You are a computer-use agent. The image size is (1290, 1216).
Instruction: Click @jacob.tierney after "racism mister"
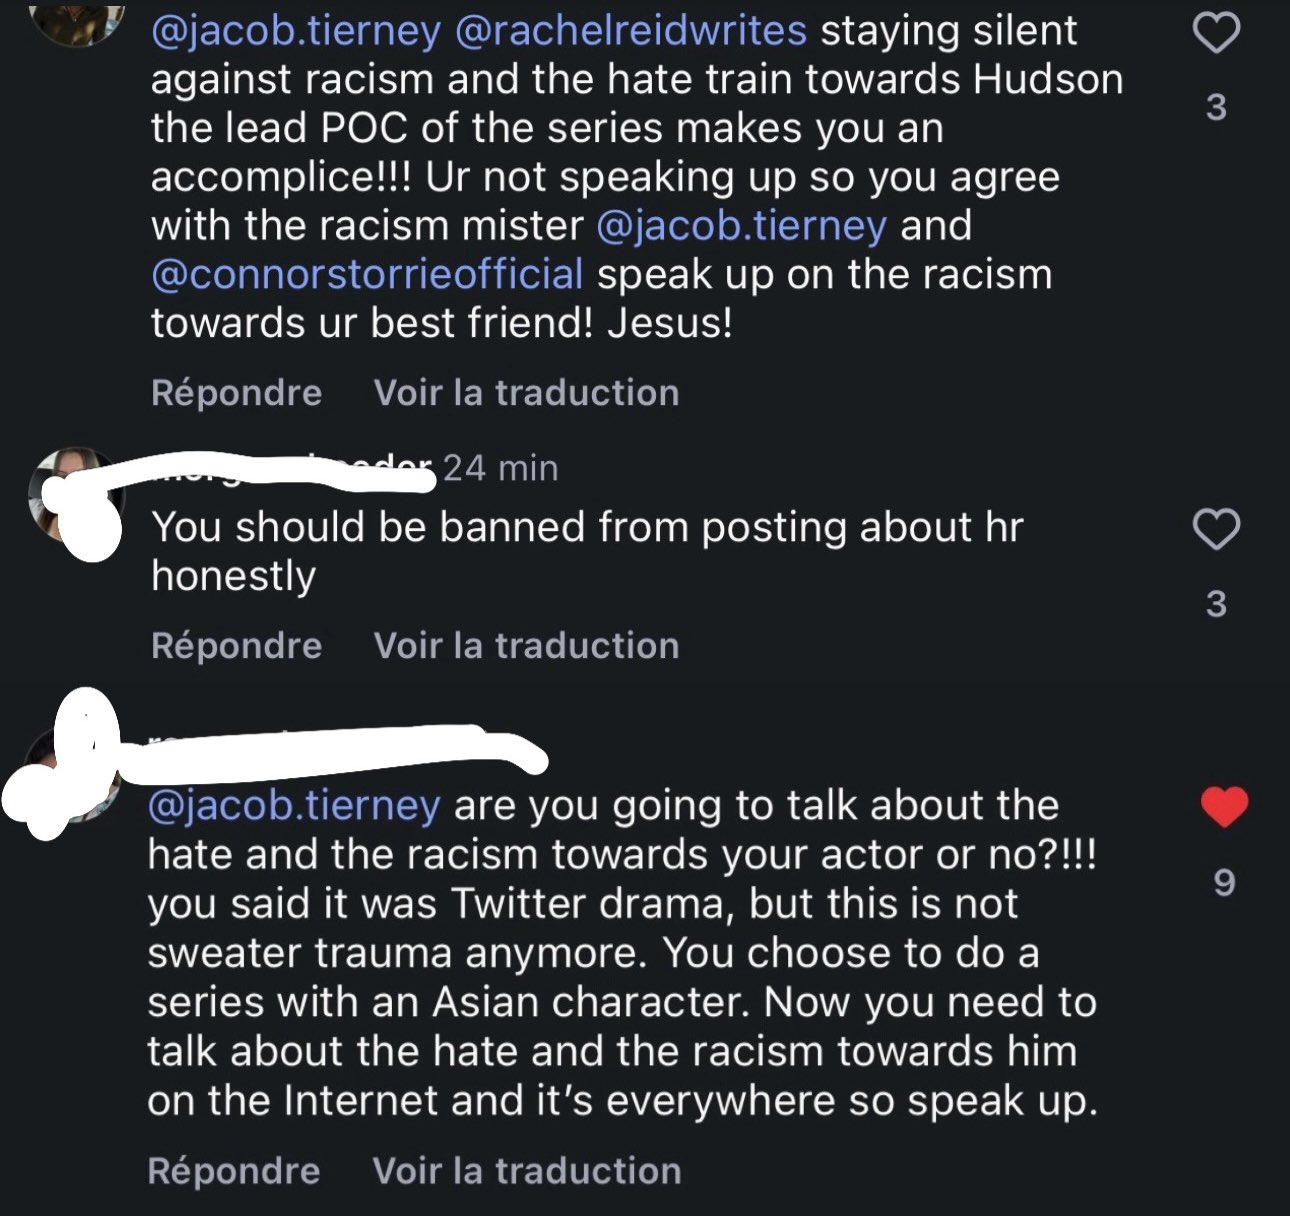pos(740,225)
